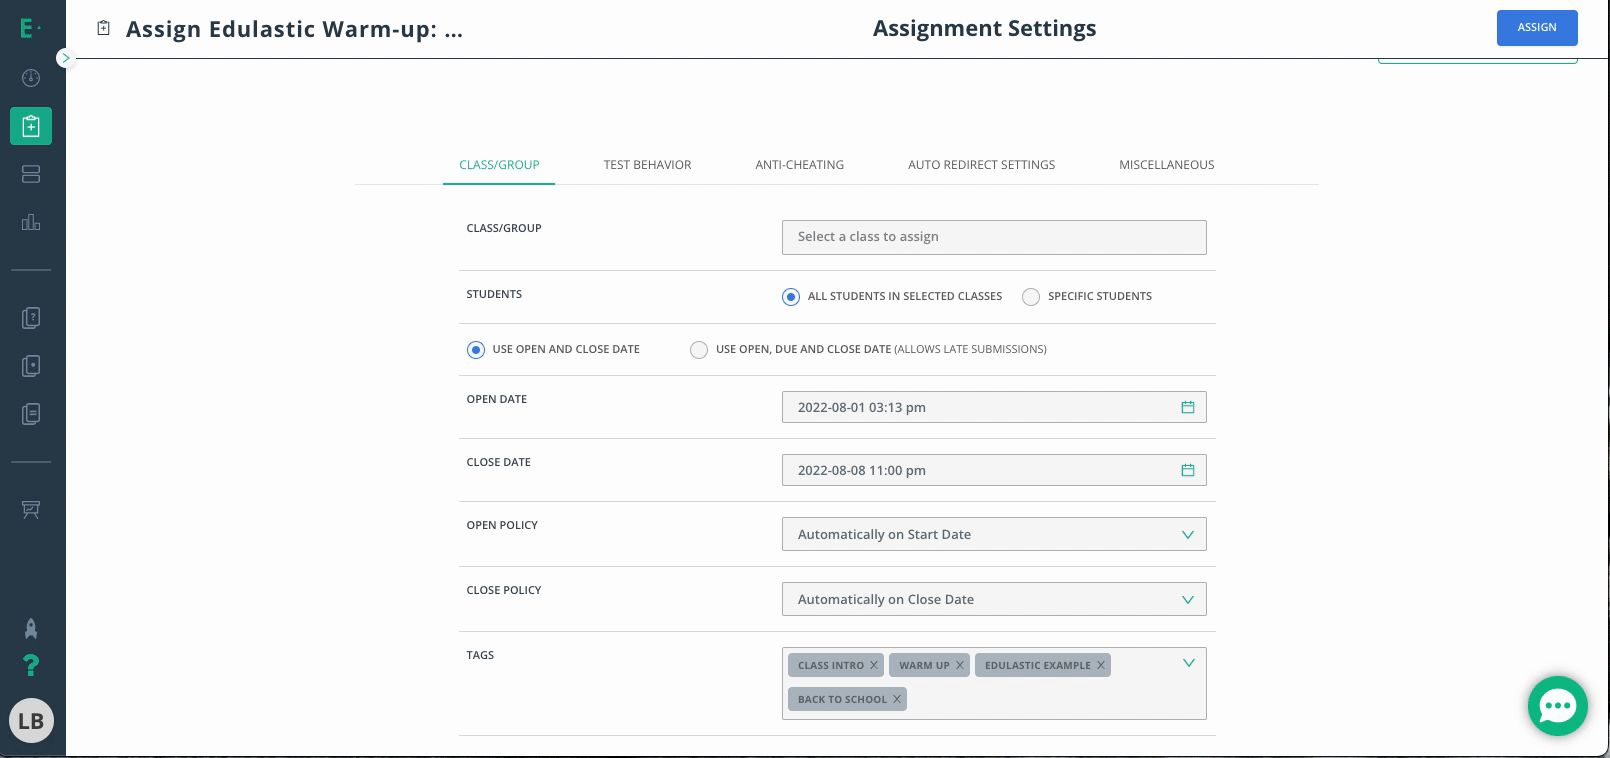Image resolution: width=1610 pixels, height=758 pixels.
Task: Click the Assignment Settings heading
Action: click(x=984, y=28)
